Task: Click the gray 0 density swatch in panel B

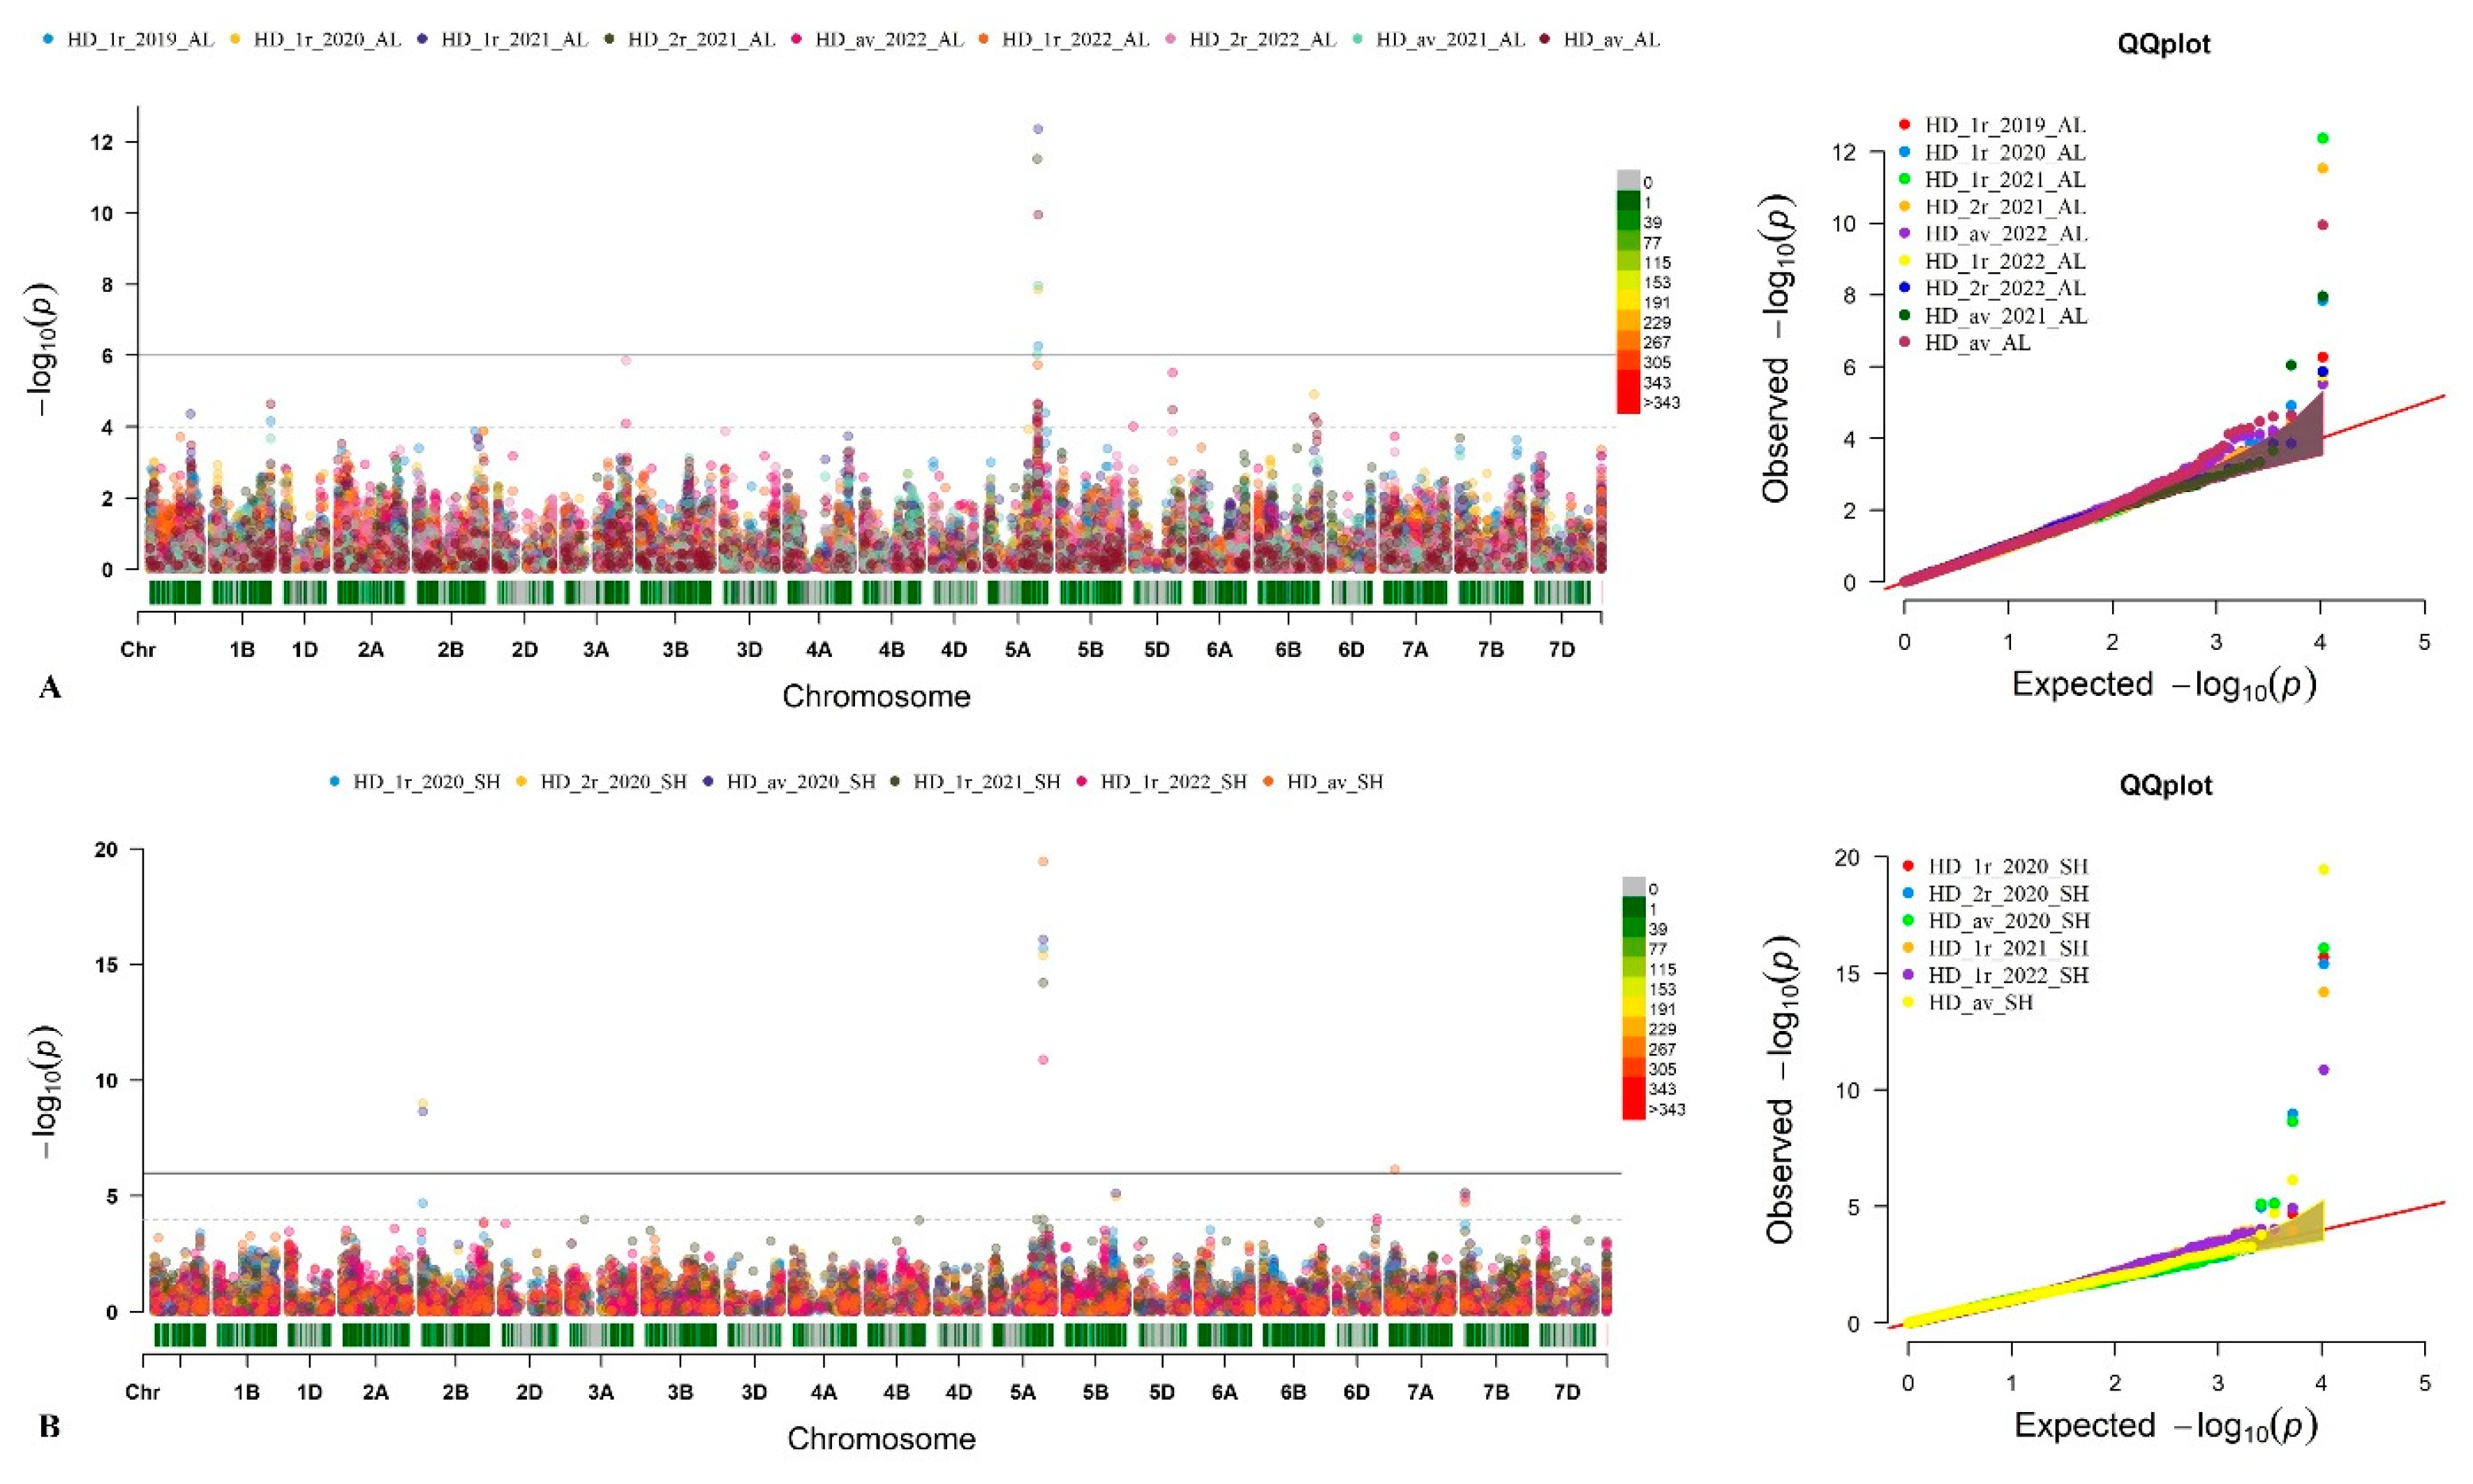Action: [x=1633, y=888]
